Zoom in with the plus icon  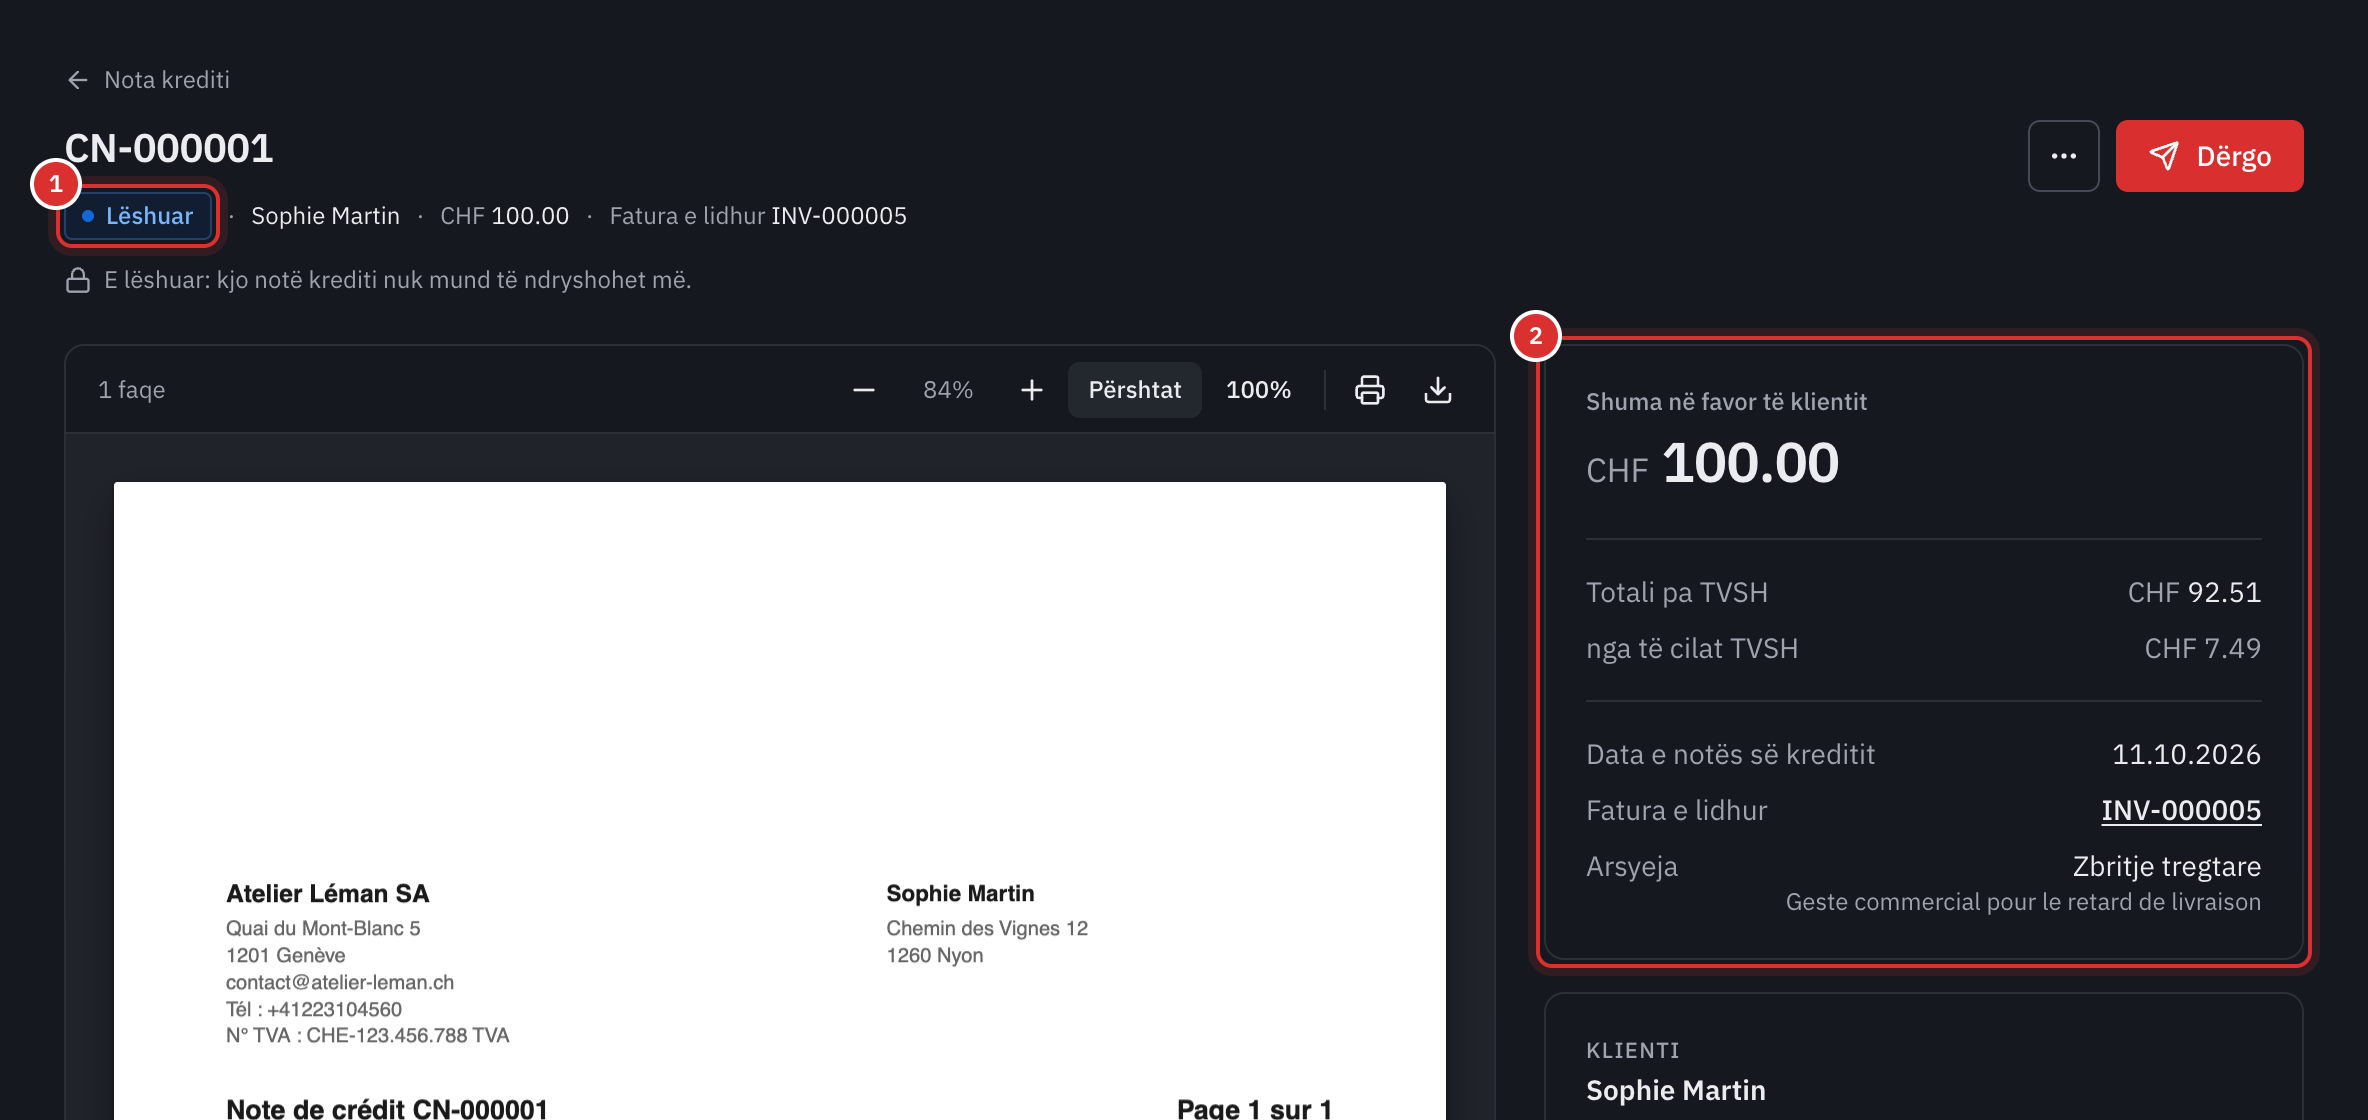coord(1032,390)
